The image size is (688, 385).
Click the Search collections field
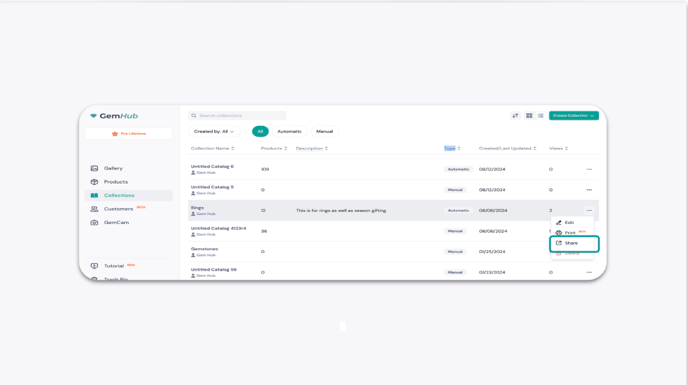237,115
